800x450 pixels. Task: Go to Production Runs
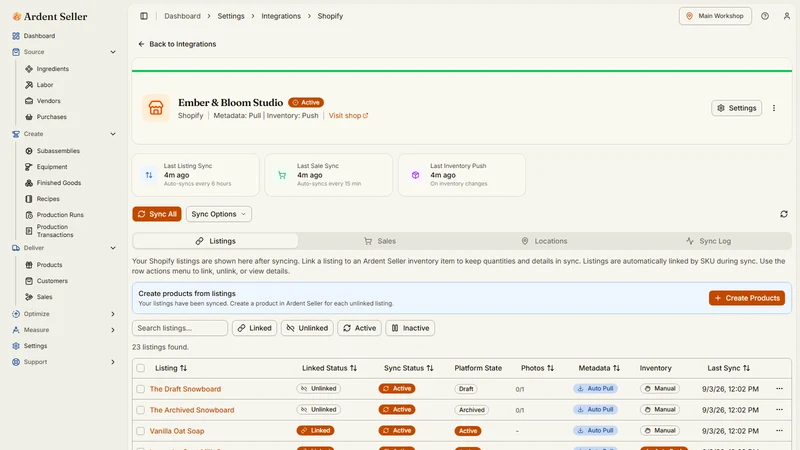(x=55, y=215)
